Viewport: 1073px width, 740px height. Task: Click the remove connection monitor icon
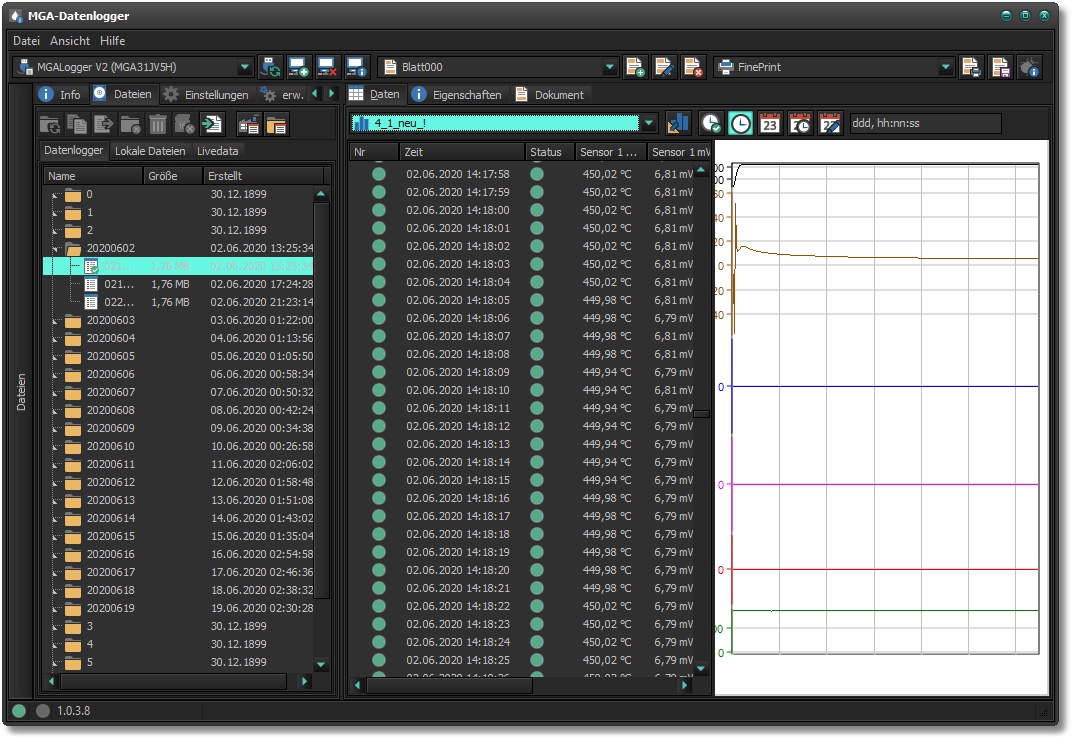(x=327, y=67)
